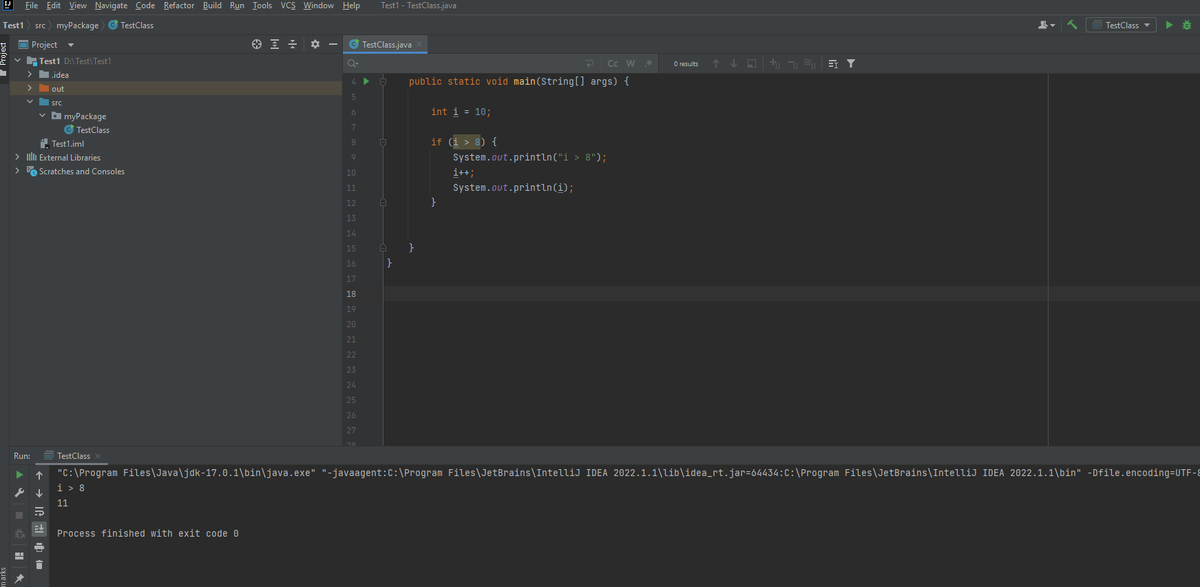Expand the External Libraries node
Screen dimensions: 1200x587
tap(19, 157)
